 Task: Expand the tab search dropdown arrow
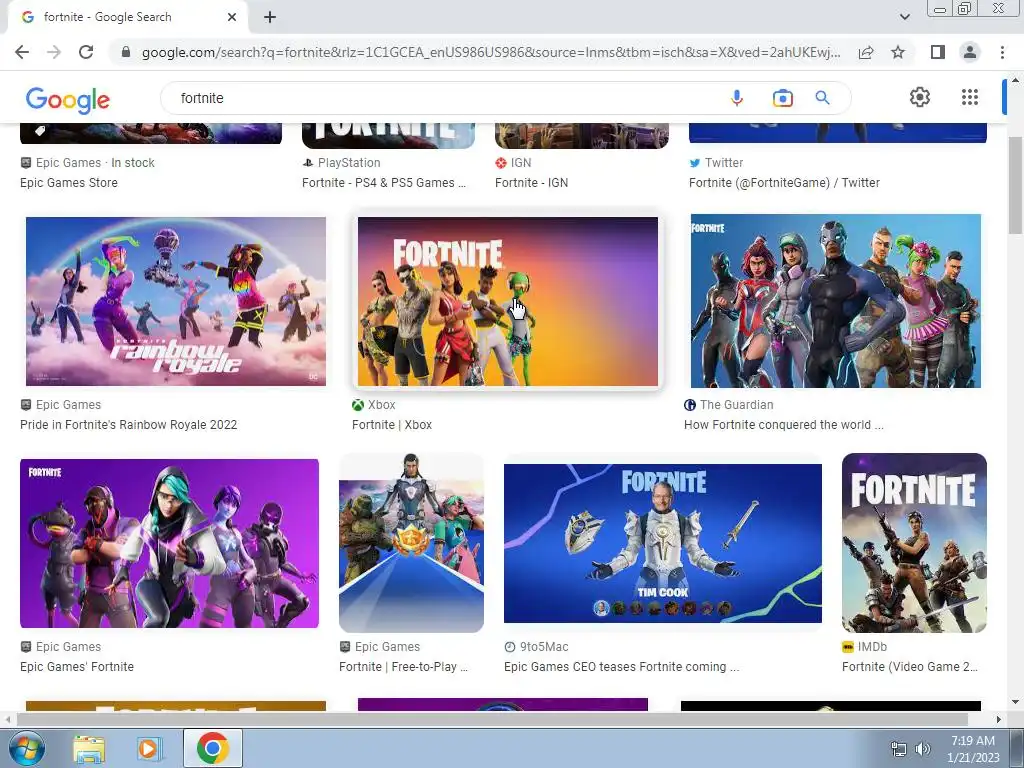[x=904, y=17]
